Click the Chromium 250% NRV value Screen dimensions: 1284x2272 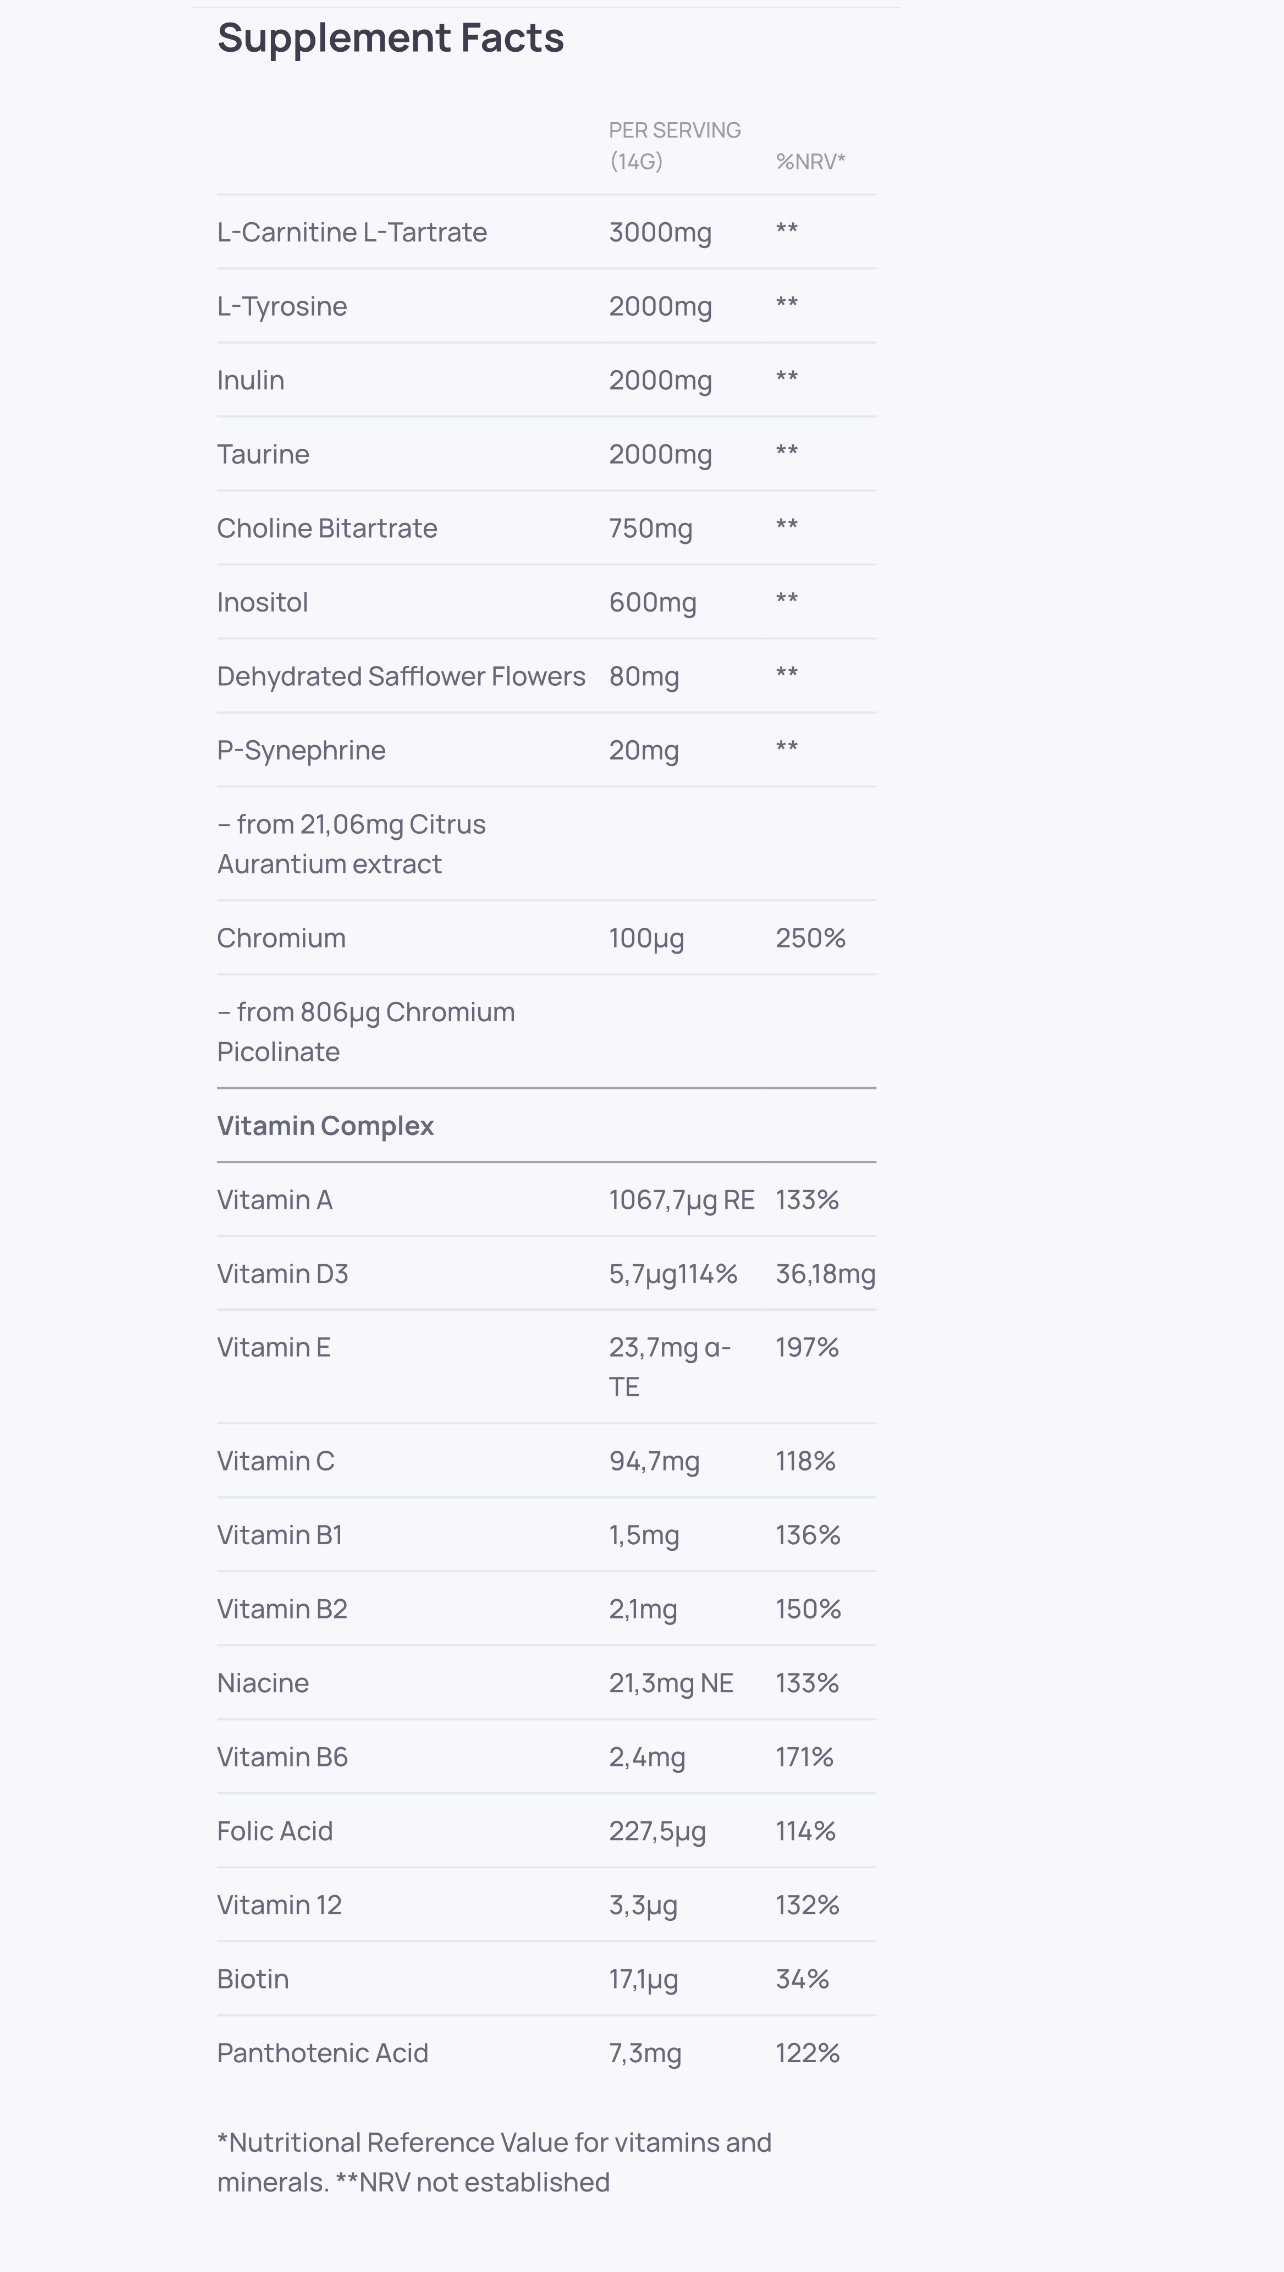coord(810,938)
